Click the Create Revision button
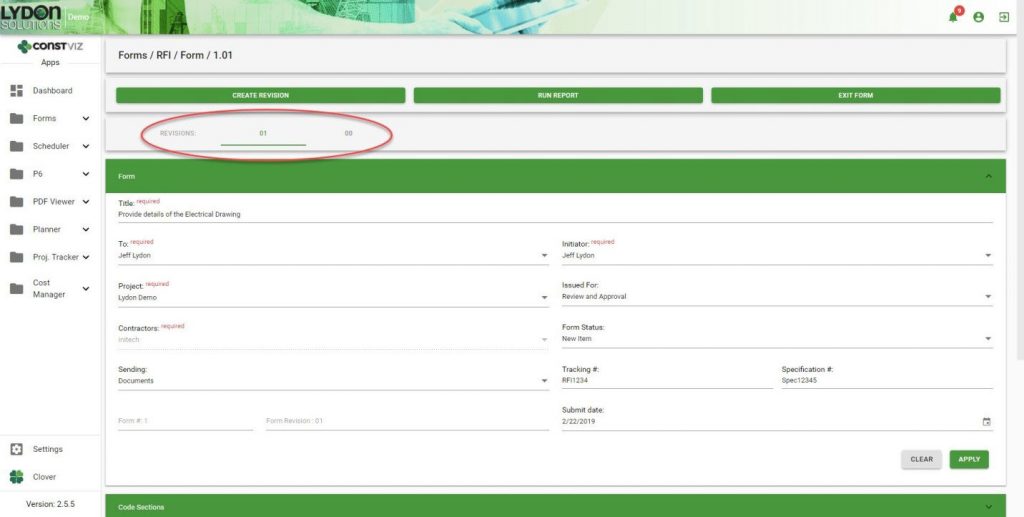This screenshot has height=517, width=1024. [x=260, y=96]
